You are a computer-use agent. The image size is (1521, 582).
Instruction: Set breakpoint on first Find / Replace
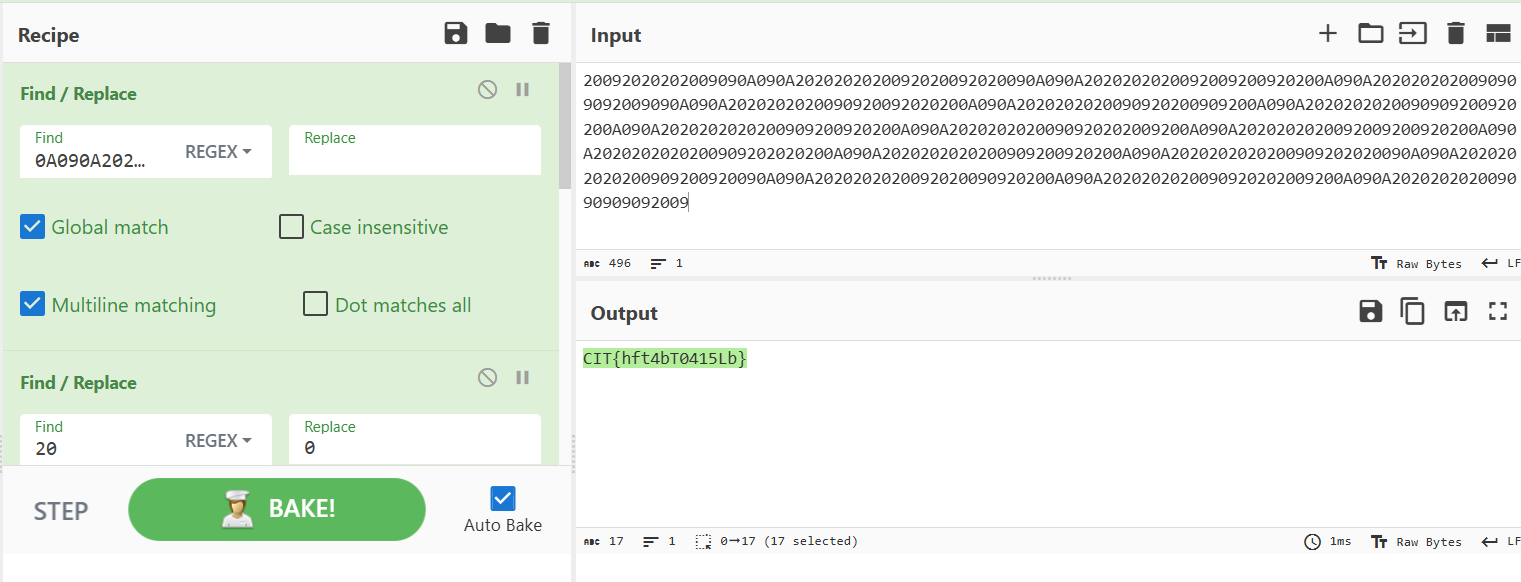522,90
